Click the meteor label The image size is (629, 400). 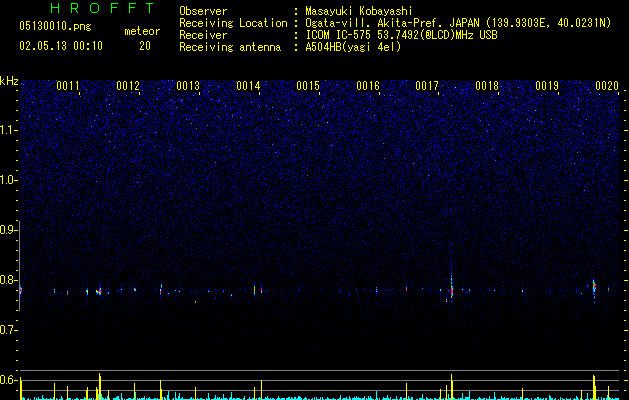pyautogui.click(x=142, y=31)
